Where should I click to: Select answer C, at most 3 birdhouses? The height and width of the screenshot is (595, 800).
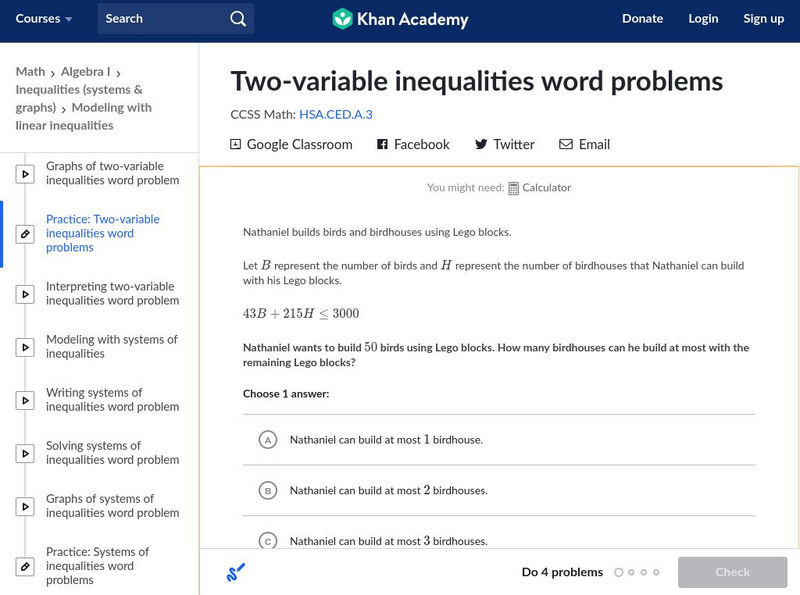click(267, 541)
